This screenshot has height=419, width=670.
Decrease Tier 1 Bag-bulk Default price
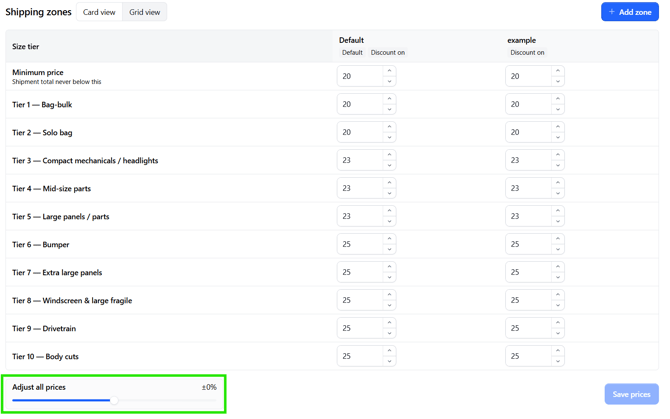(x=389, y=109)
